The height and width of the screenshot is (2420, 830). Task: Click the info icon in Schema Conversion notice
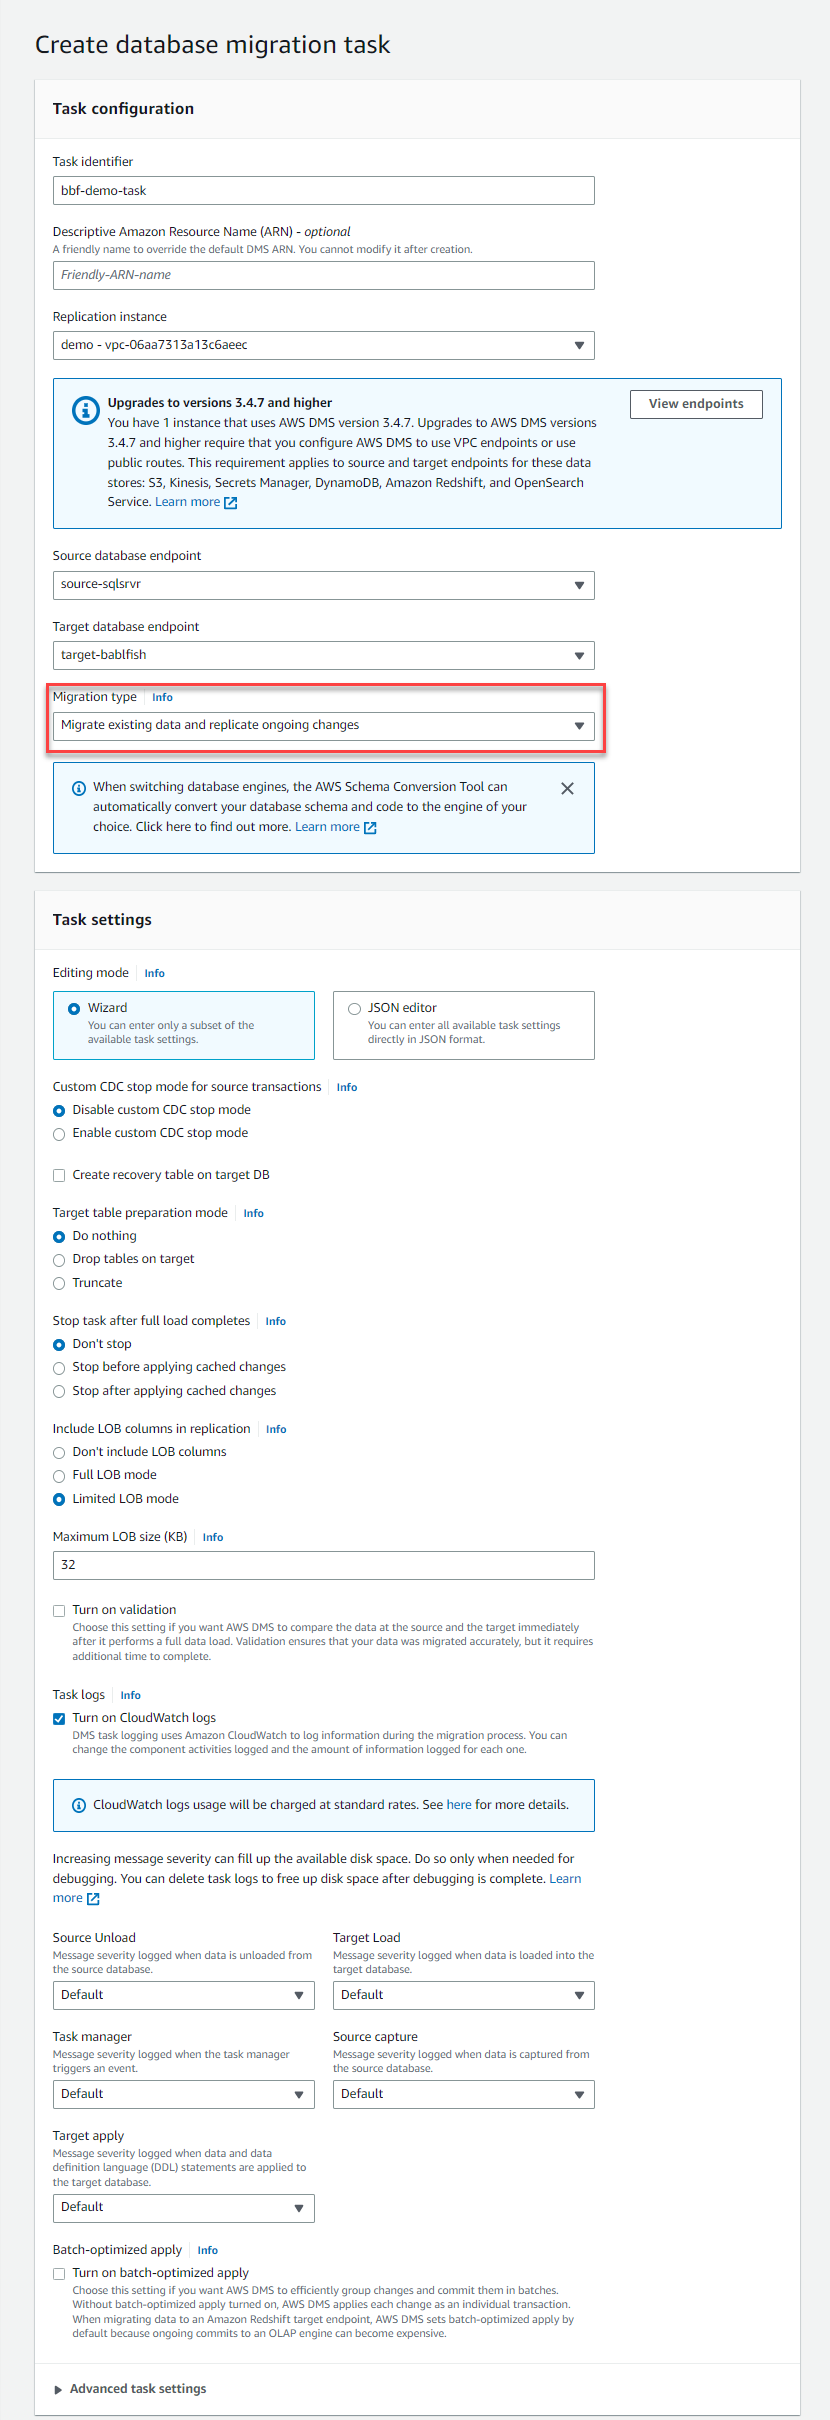(79, 788)
